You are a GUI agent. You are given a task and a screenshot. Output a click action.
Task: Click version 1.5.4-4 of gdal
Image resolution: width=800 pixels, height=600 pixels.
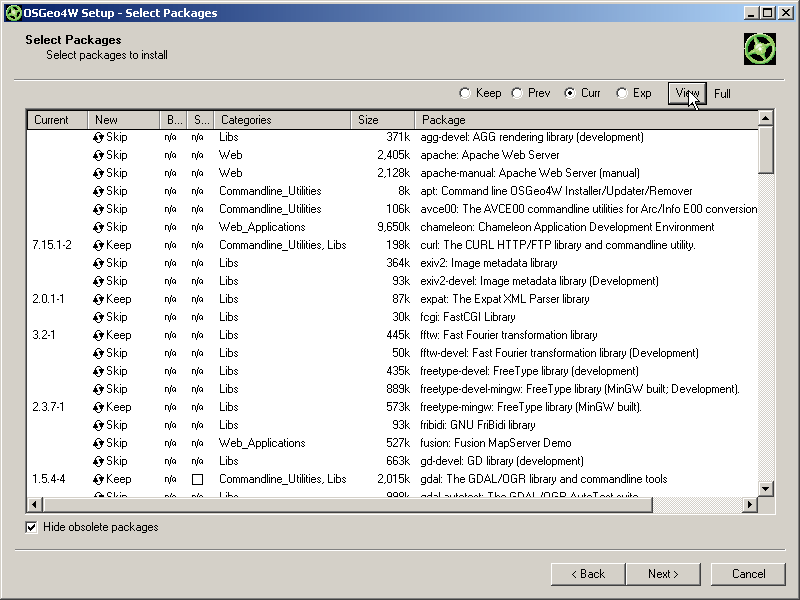(x=48, y=480)
